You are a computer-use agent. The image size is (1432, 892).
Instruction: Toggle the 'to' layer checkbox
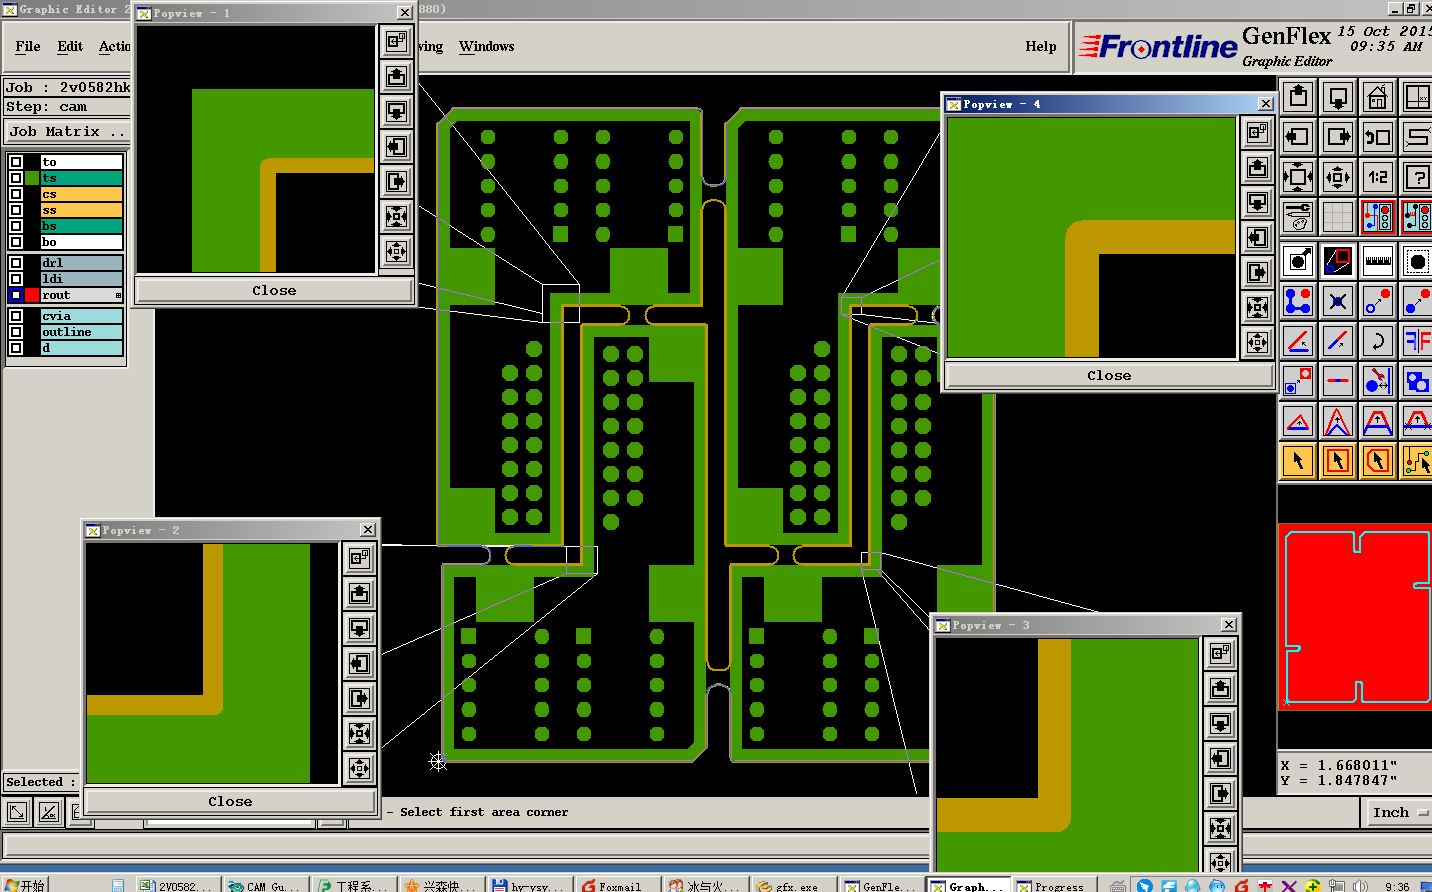[x=16, y=161]
